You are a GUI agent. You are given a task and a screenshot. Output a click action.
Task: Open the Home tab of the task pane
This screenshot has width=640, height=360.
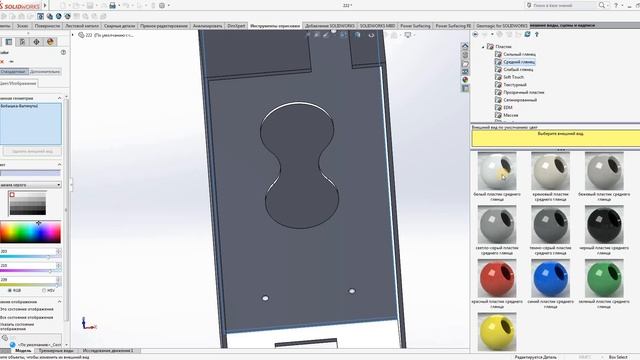[x=465, y=46]
